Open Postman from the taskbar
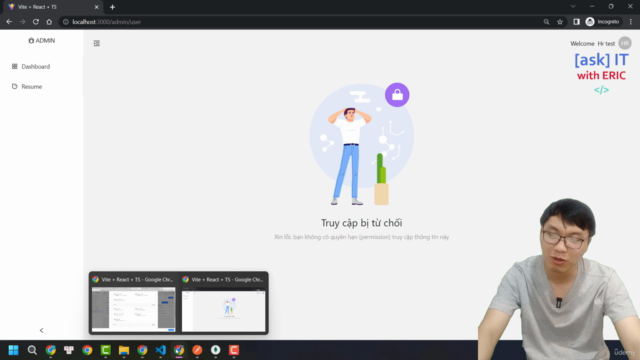The width and height of the screenshot is (640, 360). [197, 350]
